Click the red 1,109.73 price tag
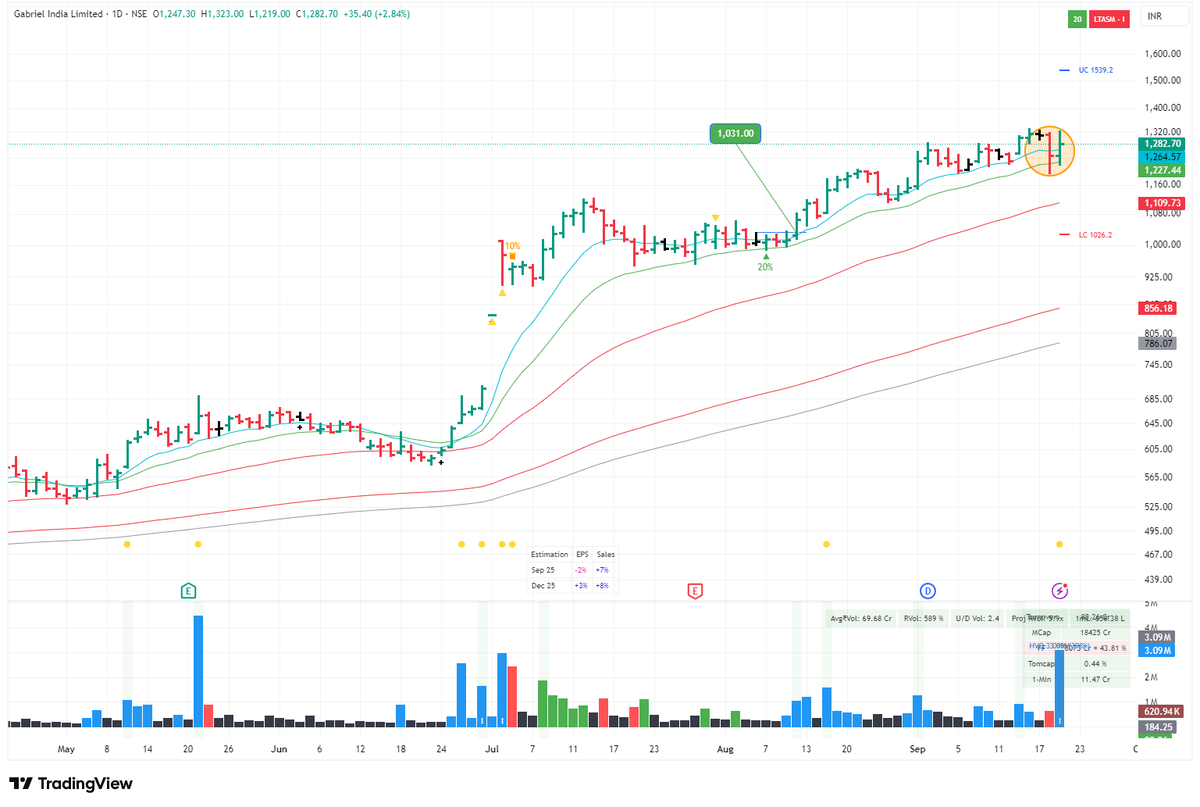Viewport: 1200px width, 807px height. click(1160, 203)
